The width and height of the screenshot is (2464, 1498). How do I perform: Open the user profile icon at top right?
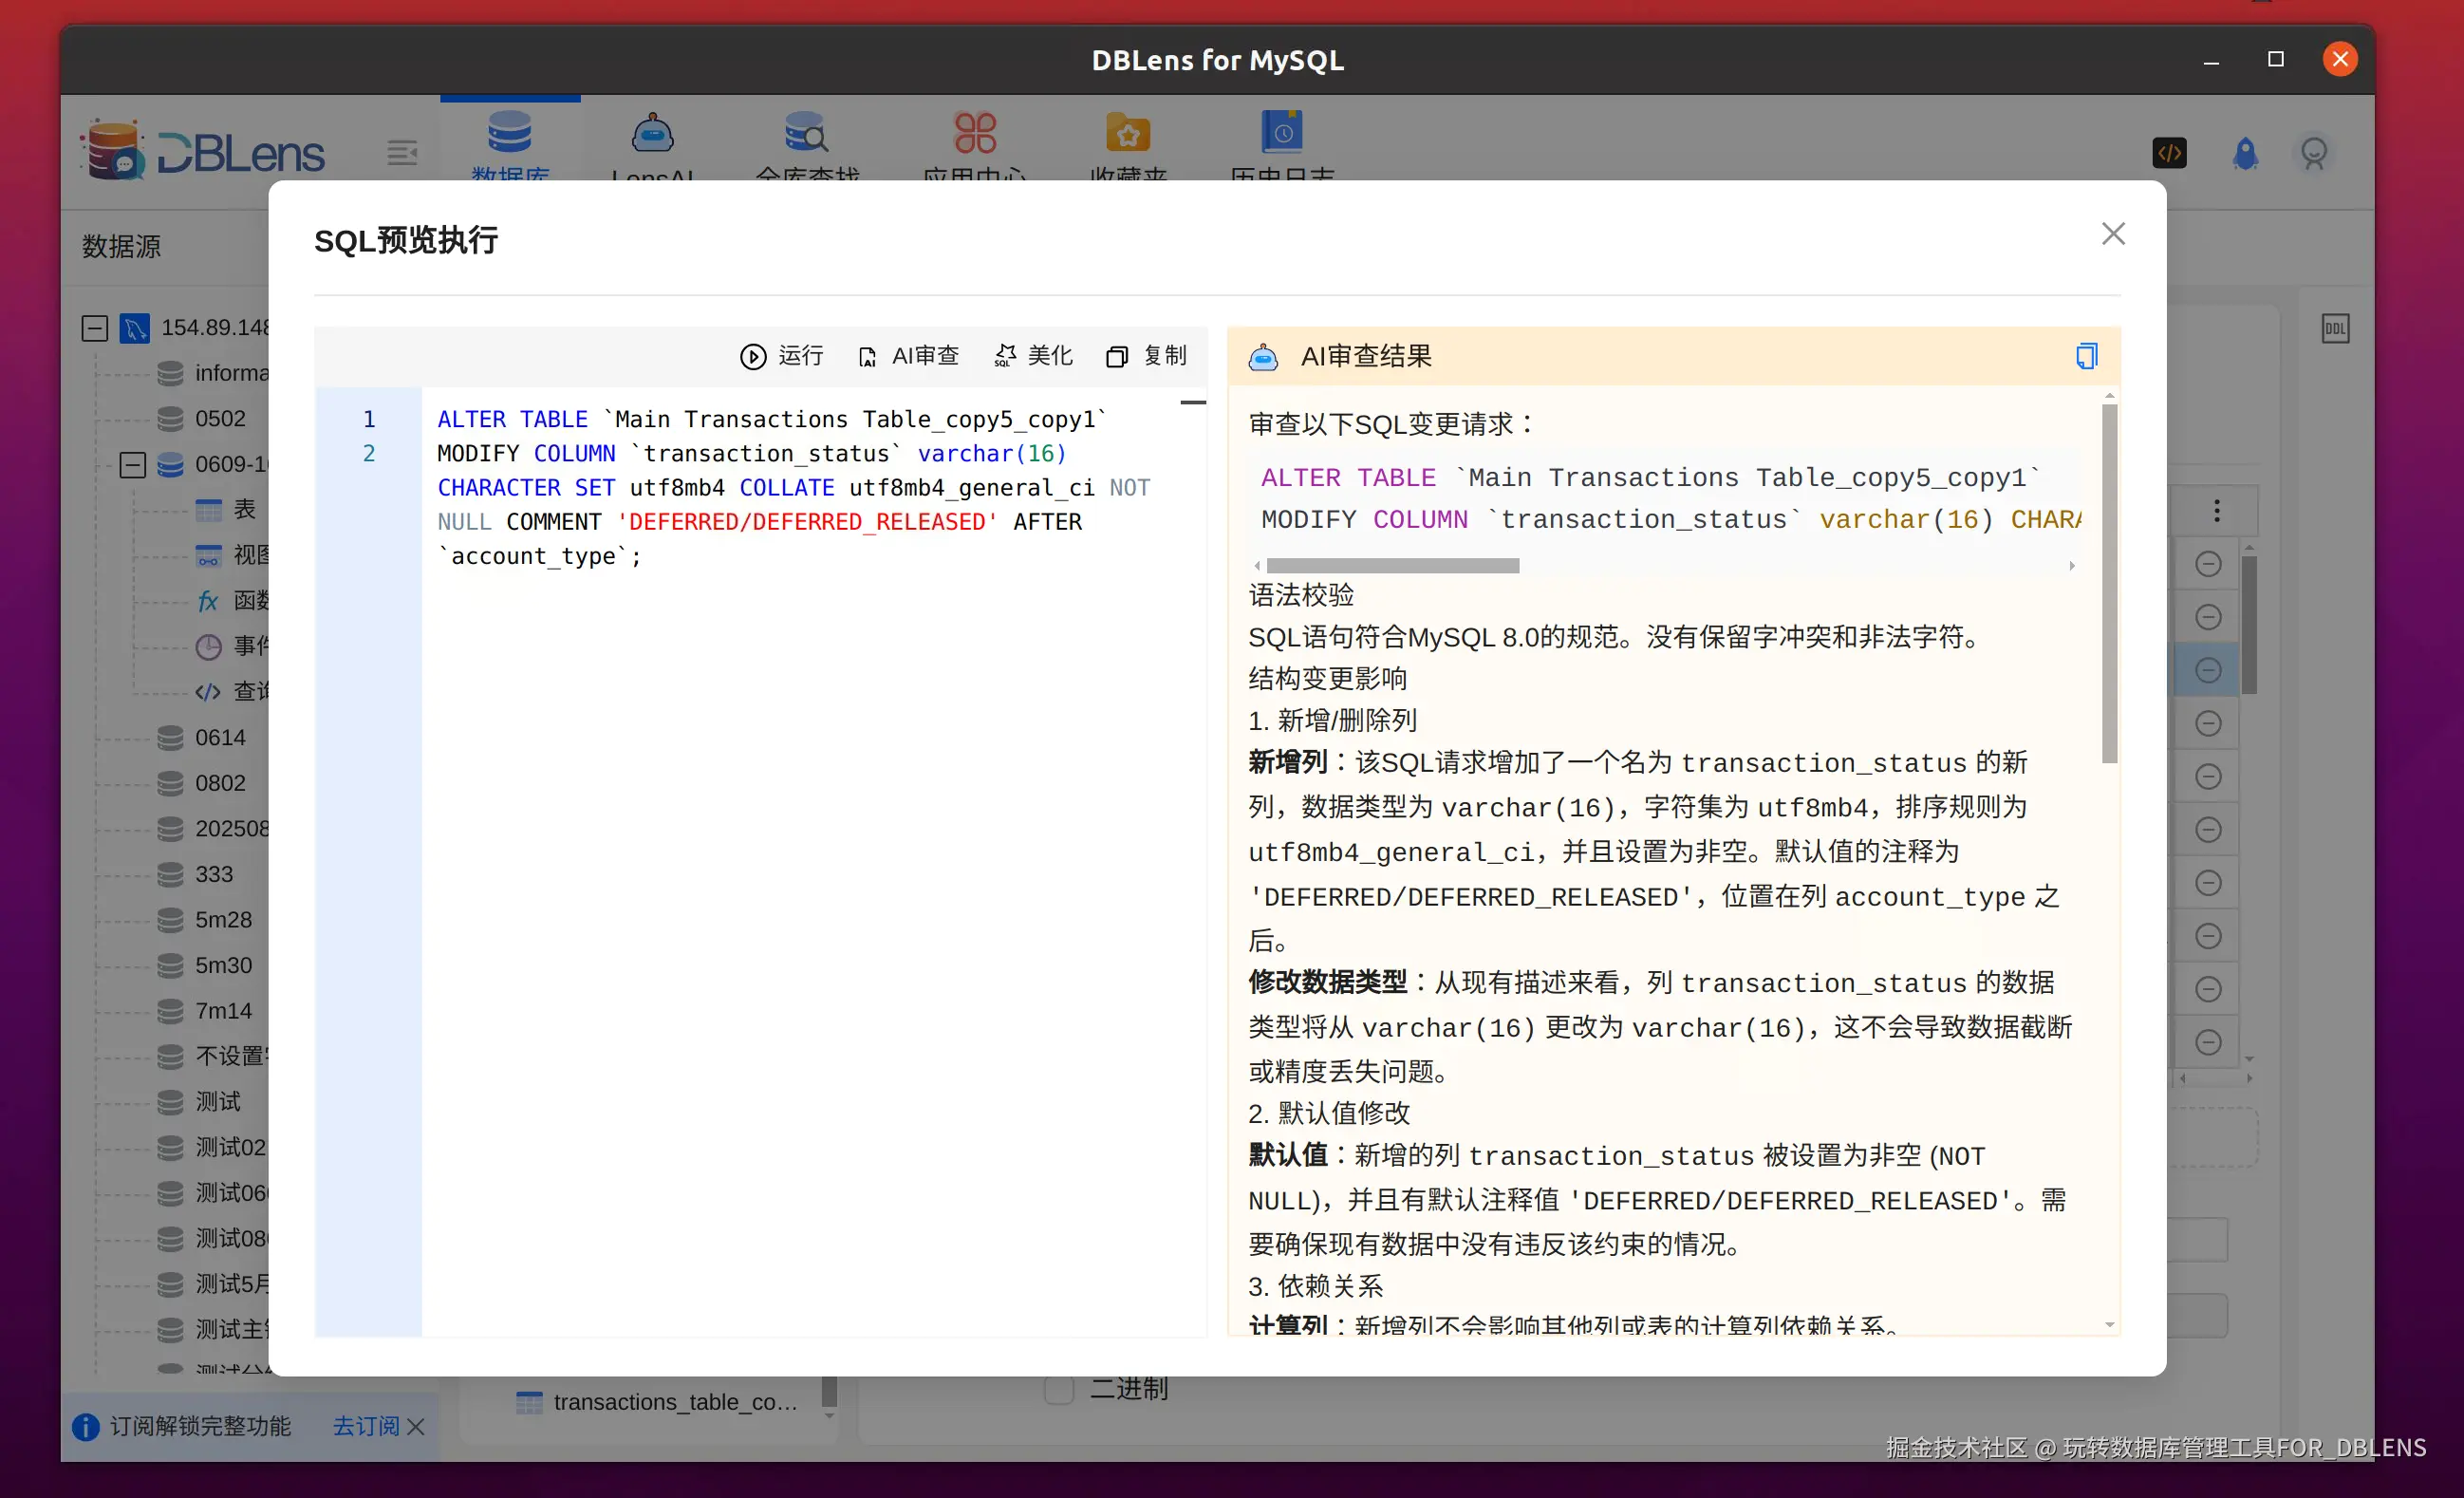(x=2314, y=153)
